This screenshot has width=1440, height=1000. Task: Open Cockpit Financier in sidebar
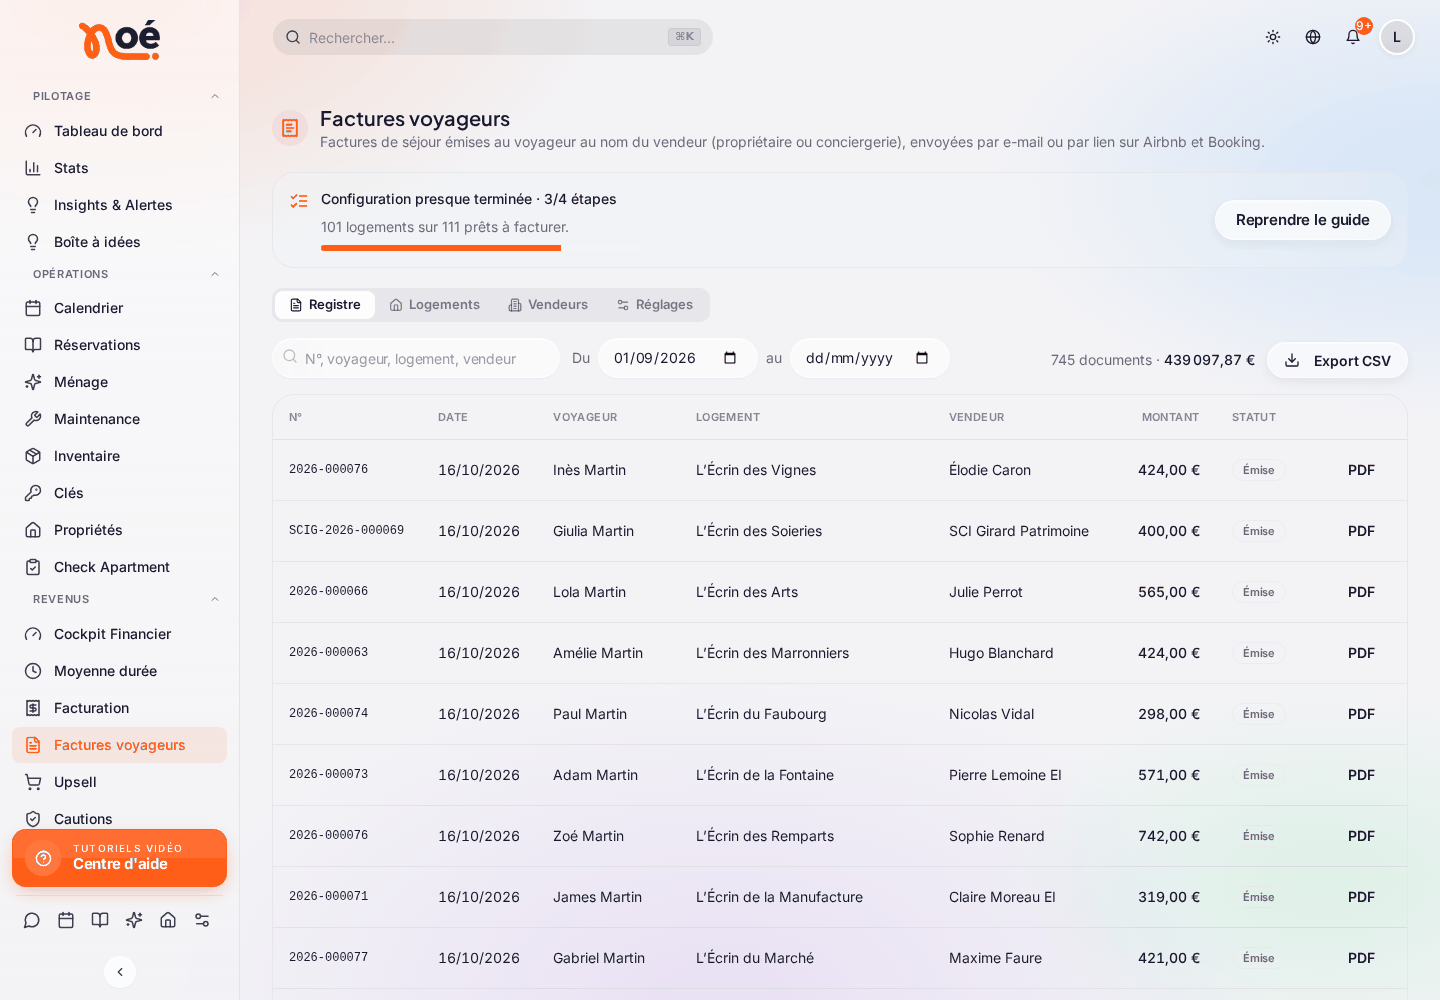pyautogui.click(x=119, y=634)
